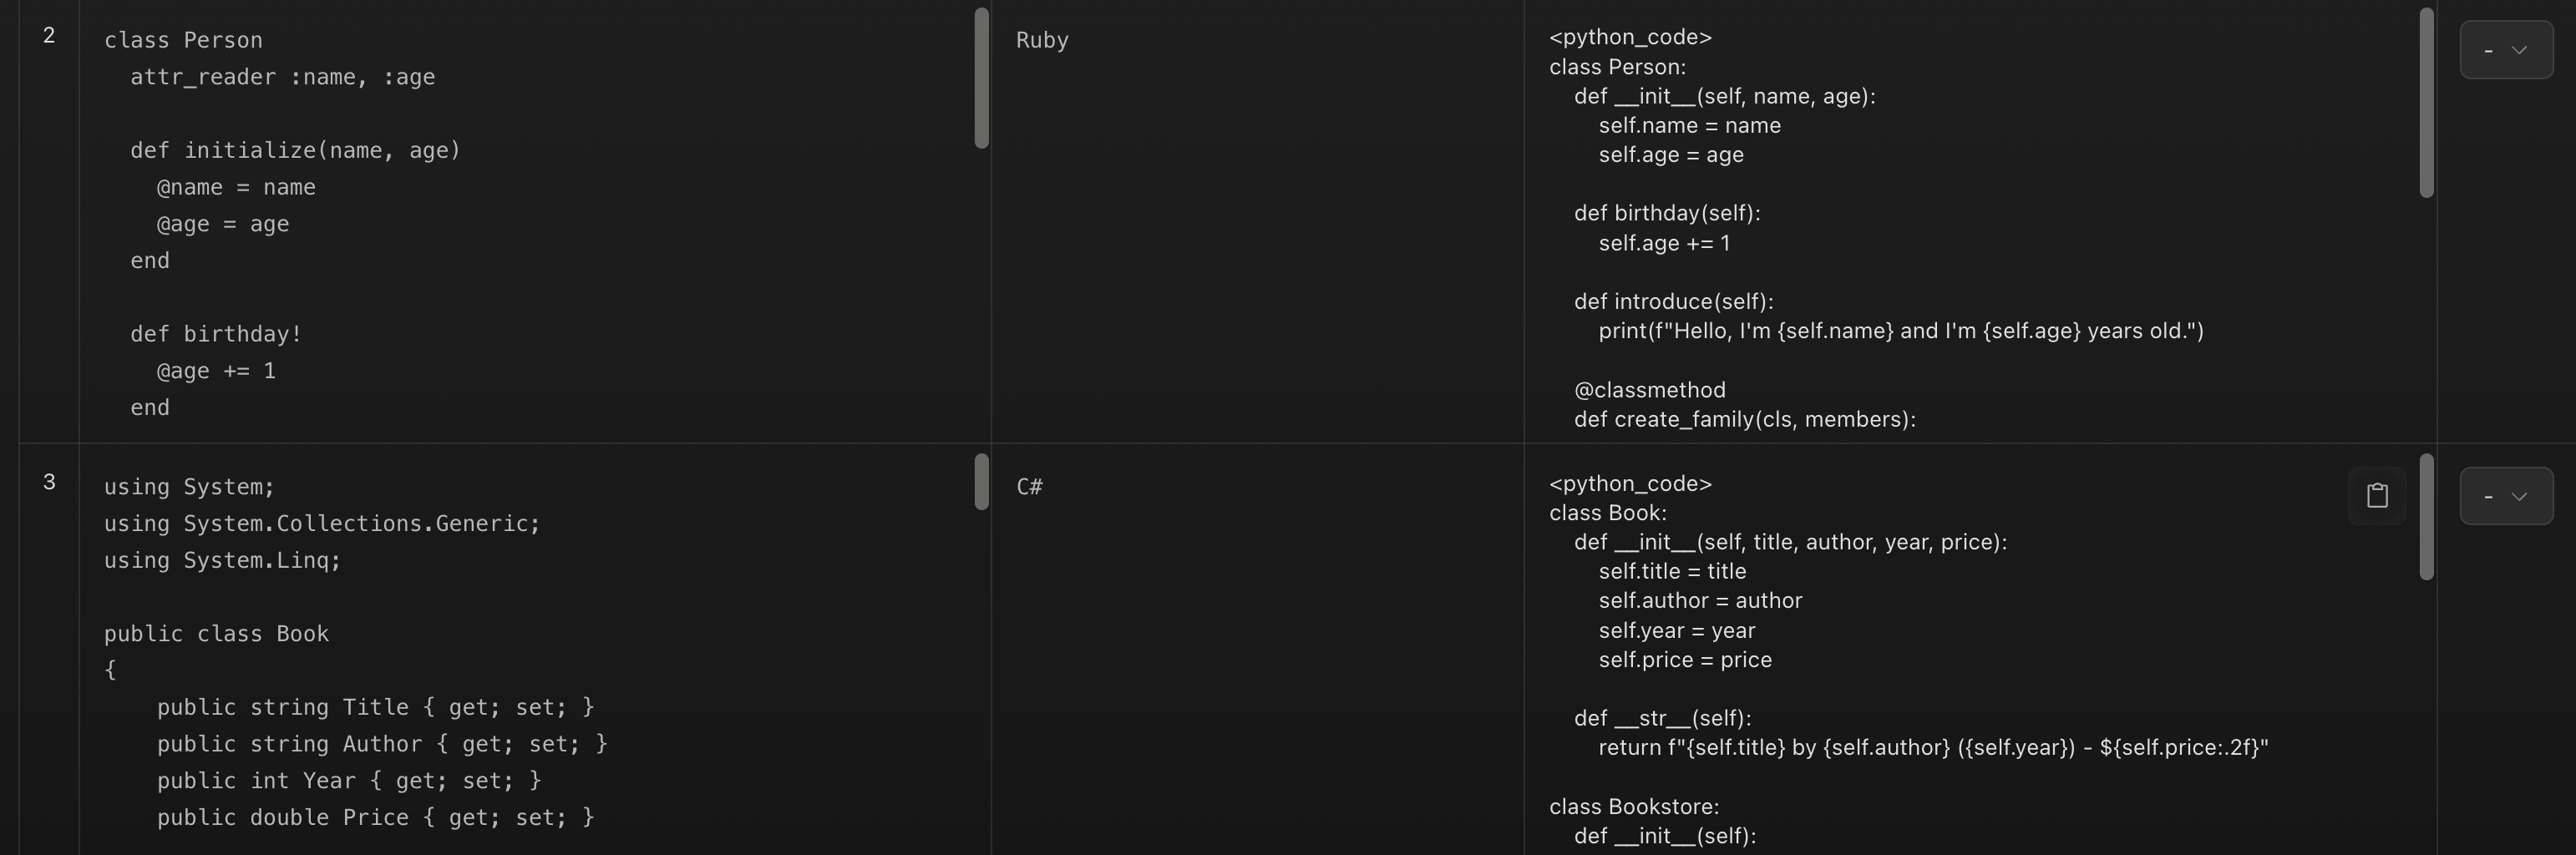
Task: Click the 'public double Price' property line
Action: (375, 817)
